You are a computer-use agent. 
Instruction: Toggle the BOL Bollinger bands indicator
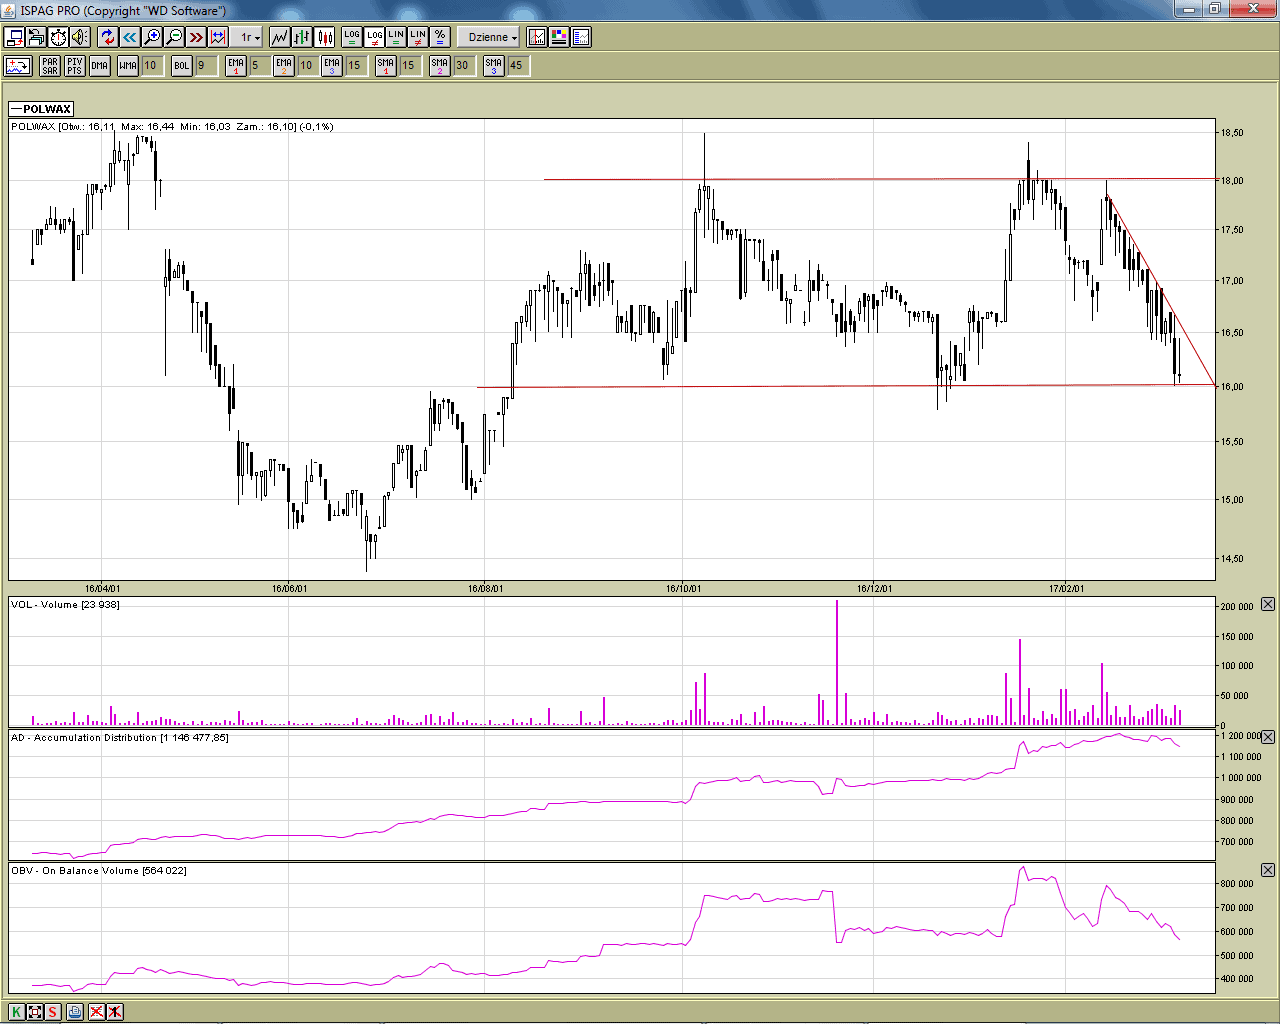click(181, 66)
